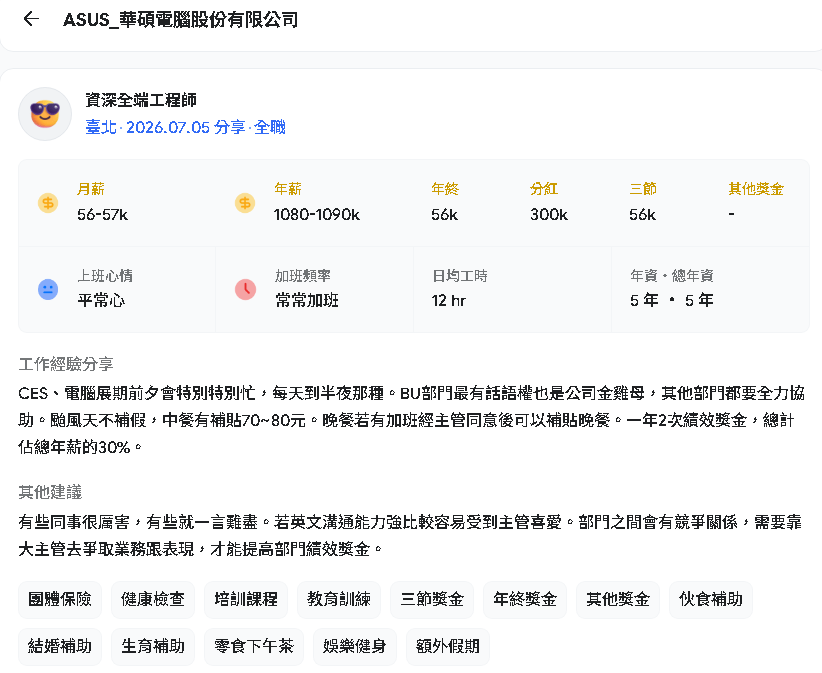The height and width of the screenshot is (673, 822).
Task: Click the back arrow icon
Action: click(x=31, y=19)
